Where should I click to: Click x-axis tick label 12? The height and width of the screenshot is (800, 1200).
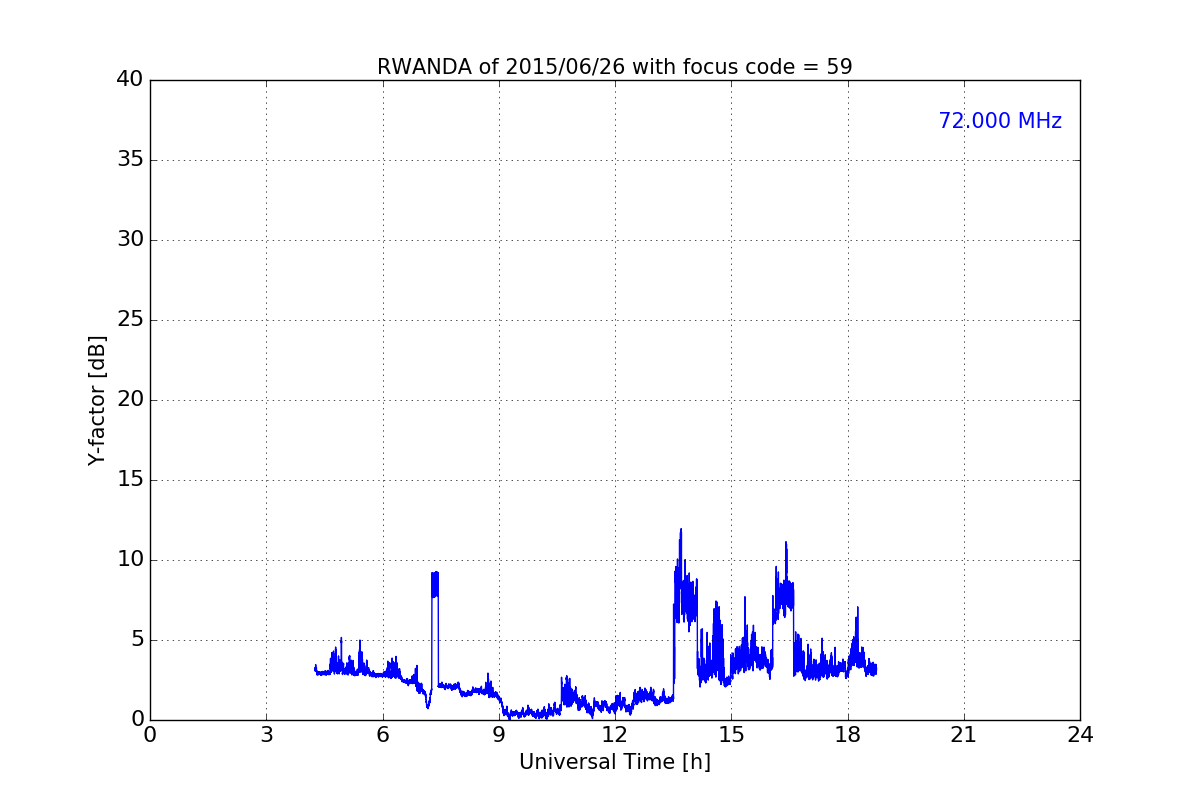[x=615, y=735]
